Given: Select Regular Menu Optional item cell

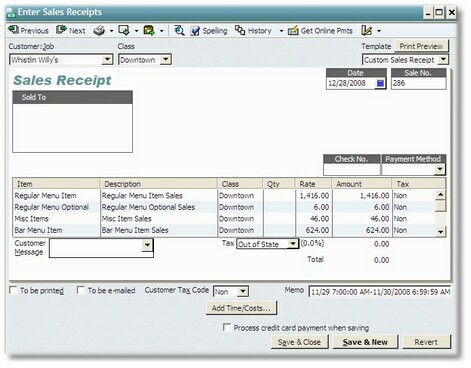Looking at the screenshot, I should point(56,207).
